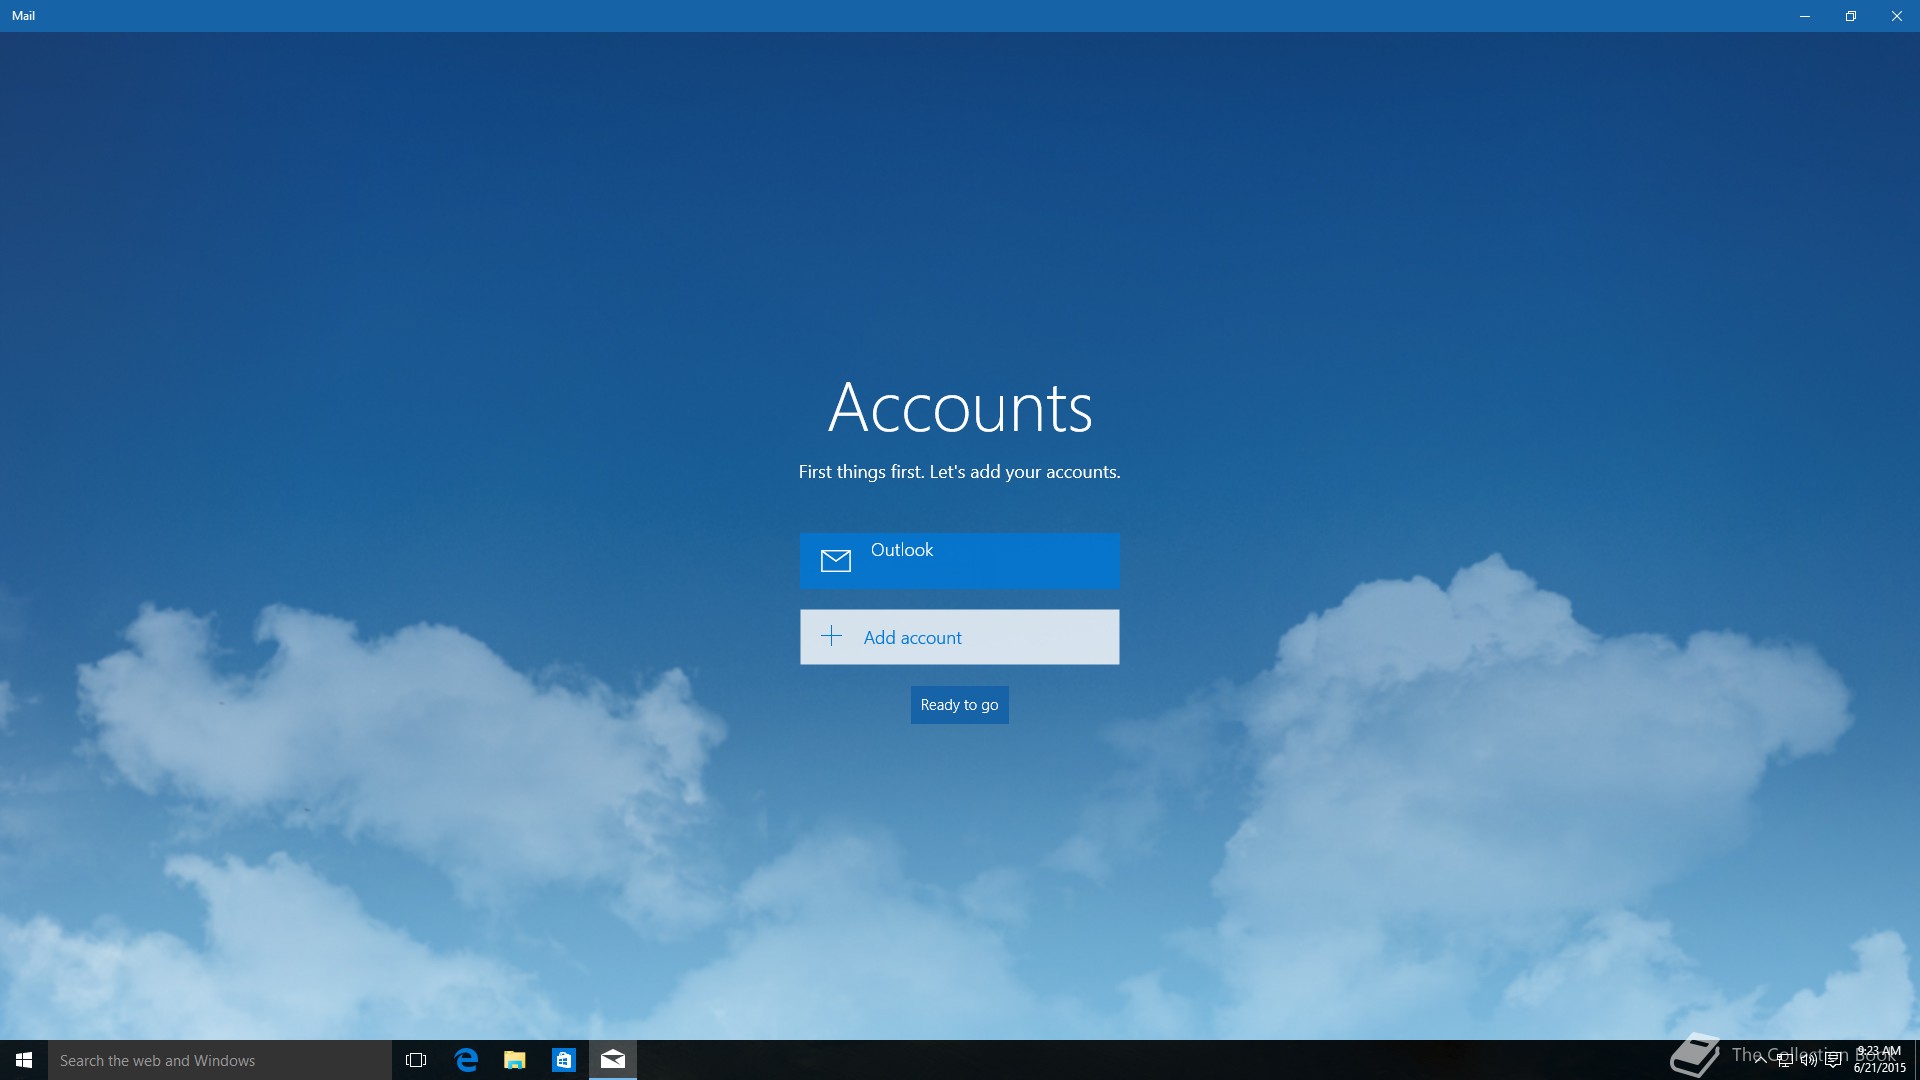The height and width of the screenshot is (1080, 1920).
Task: Open the Action Center notifications icon
Action: pyautogui.click(x=1833, y=1060)
